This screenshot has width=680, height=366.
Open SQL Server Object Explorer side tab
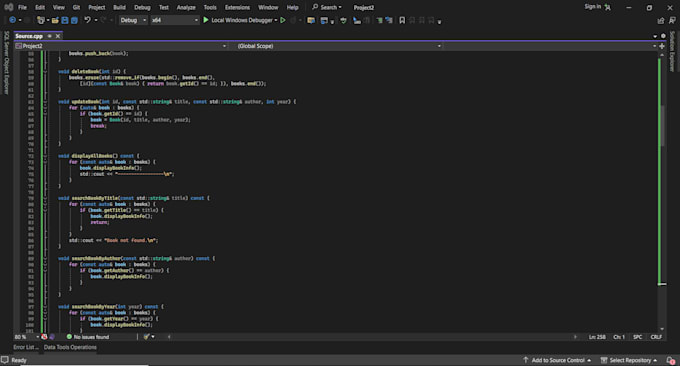click(6, 62)
